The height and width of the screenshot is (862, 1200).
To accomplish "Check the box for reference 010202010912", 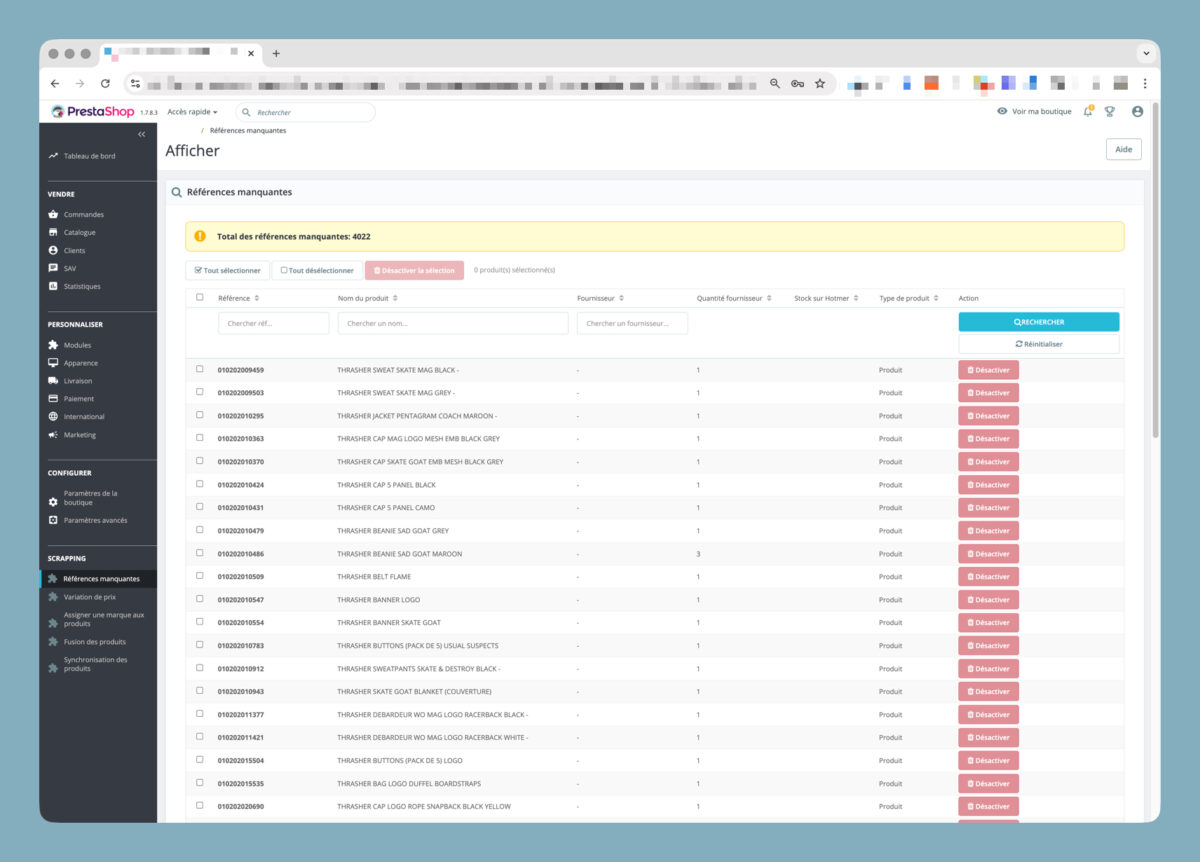I will (x=200, y=668).
